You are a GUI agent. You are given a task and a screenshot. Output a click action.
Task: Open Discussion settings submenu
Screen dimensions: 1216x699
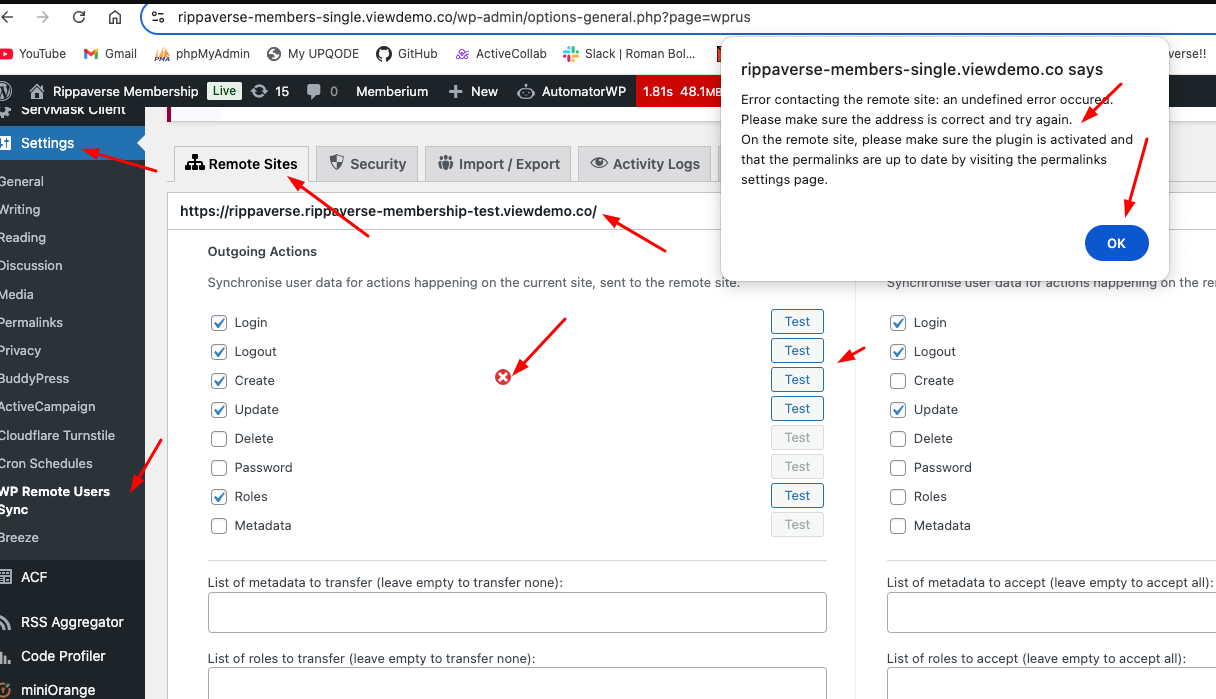point(31,265)
